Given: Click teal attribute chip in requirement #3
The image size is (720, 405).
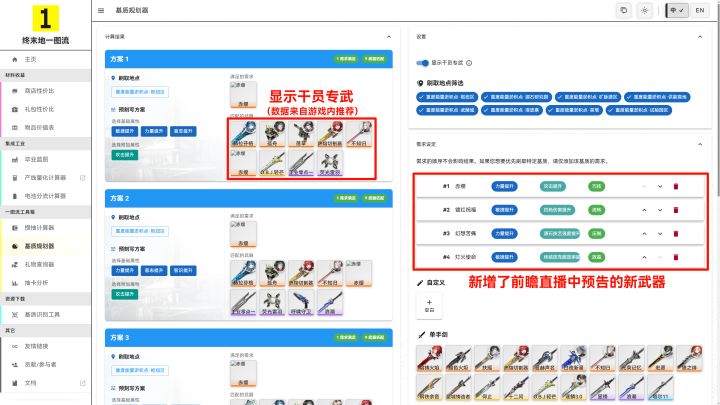Looking at the screenshot, I should [560, 234].
